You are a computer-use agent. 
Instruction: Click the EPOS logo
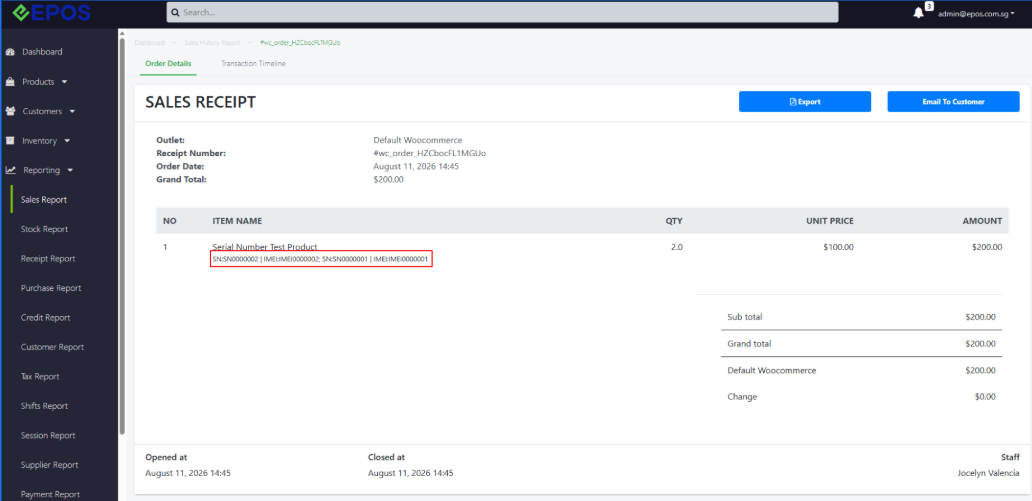coord(51,13)
